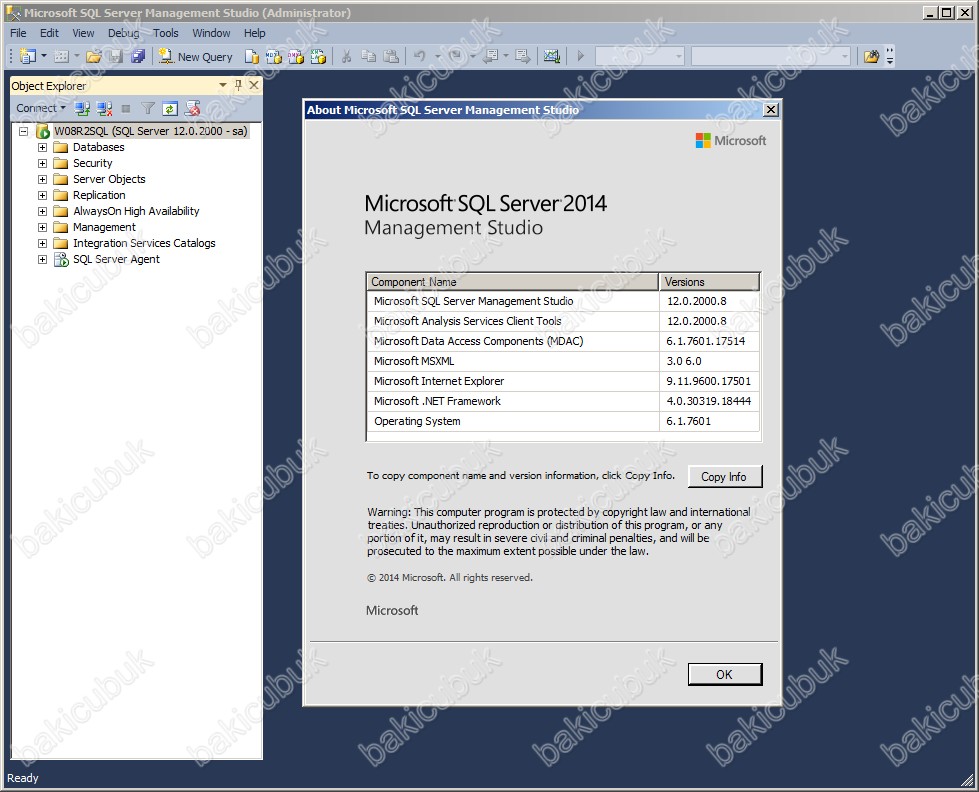Viewport: 979px width, 792px height.
Task: Open an Analysis Services XMLA Query
Action: [318, 57]
